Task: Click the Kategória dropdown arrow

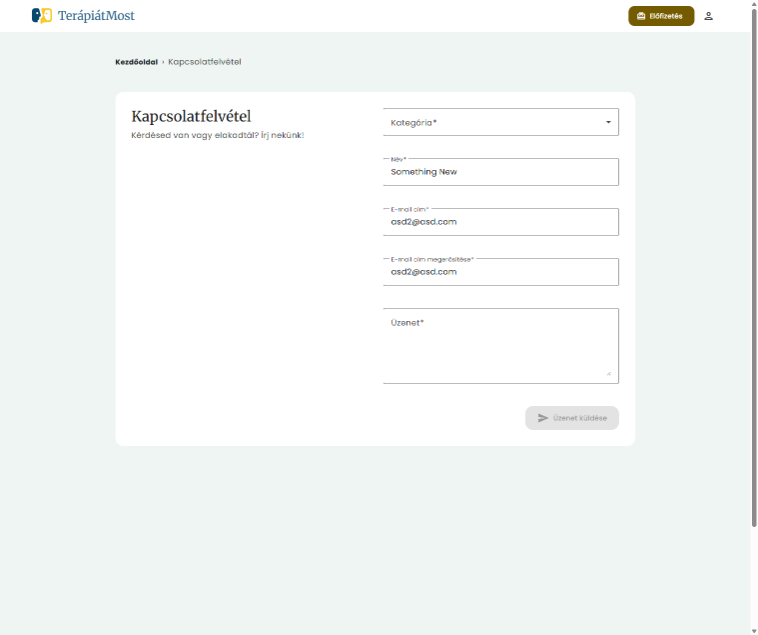Action: [608, 122]
